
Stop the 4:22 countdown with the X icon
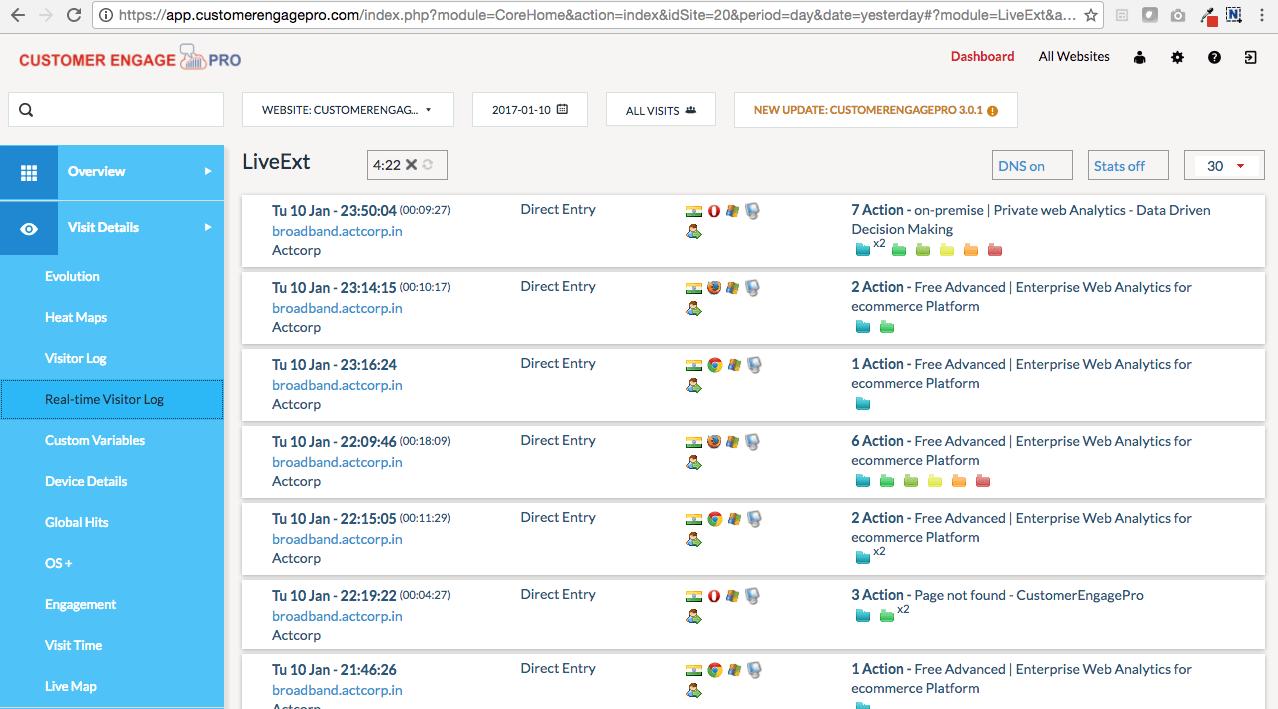click(411, 165)
